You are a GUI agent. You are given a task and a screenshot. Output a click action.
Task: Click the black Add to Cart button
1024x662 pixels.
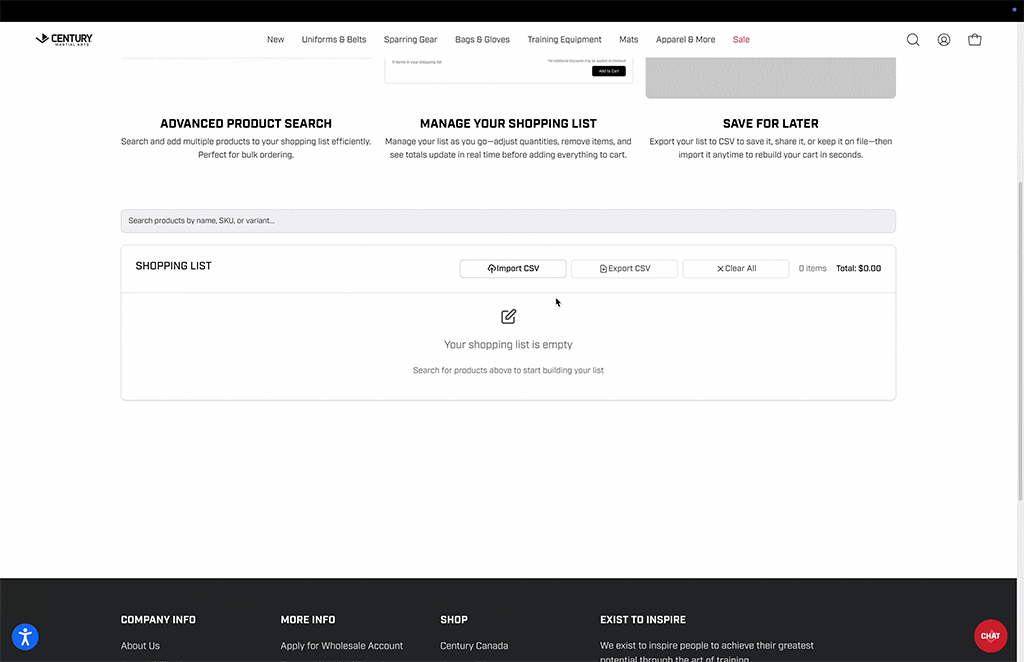(x=609, y=71)
